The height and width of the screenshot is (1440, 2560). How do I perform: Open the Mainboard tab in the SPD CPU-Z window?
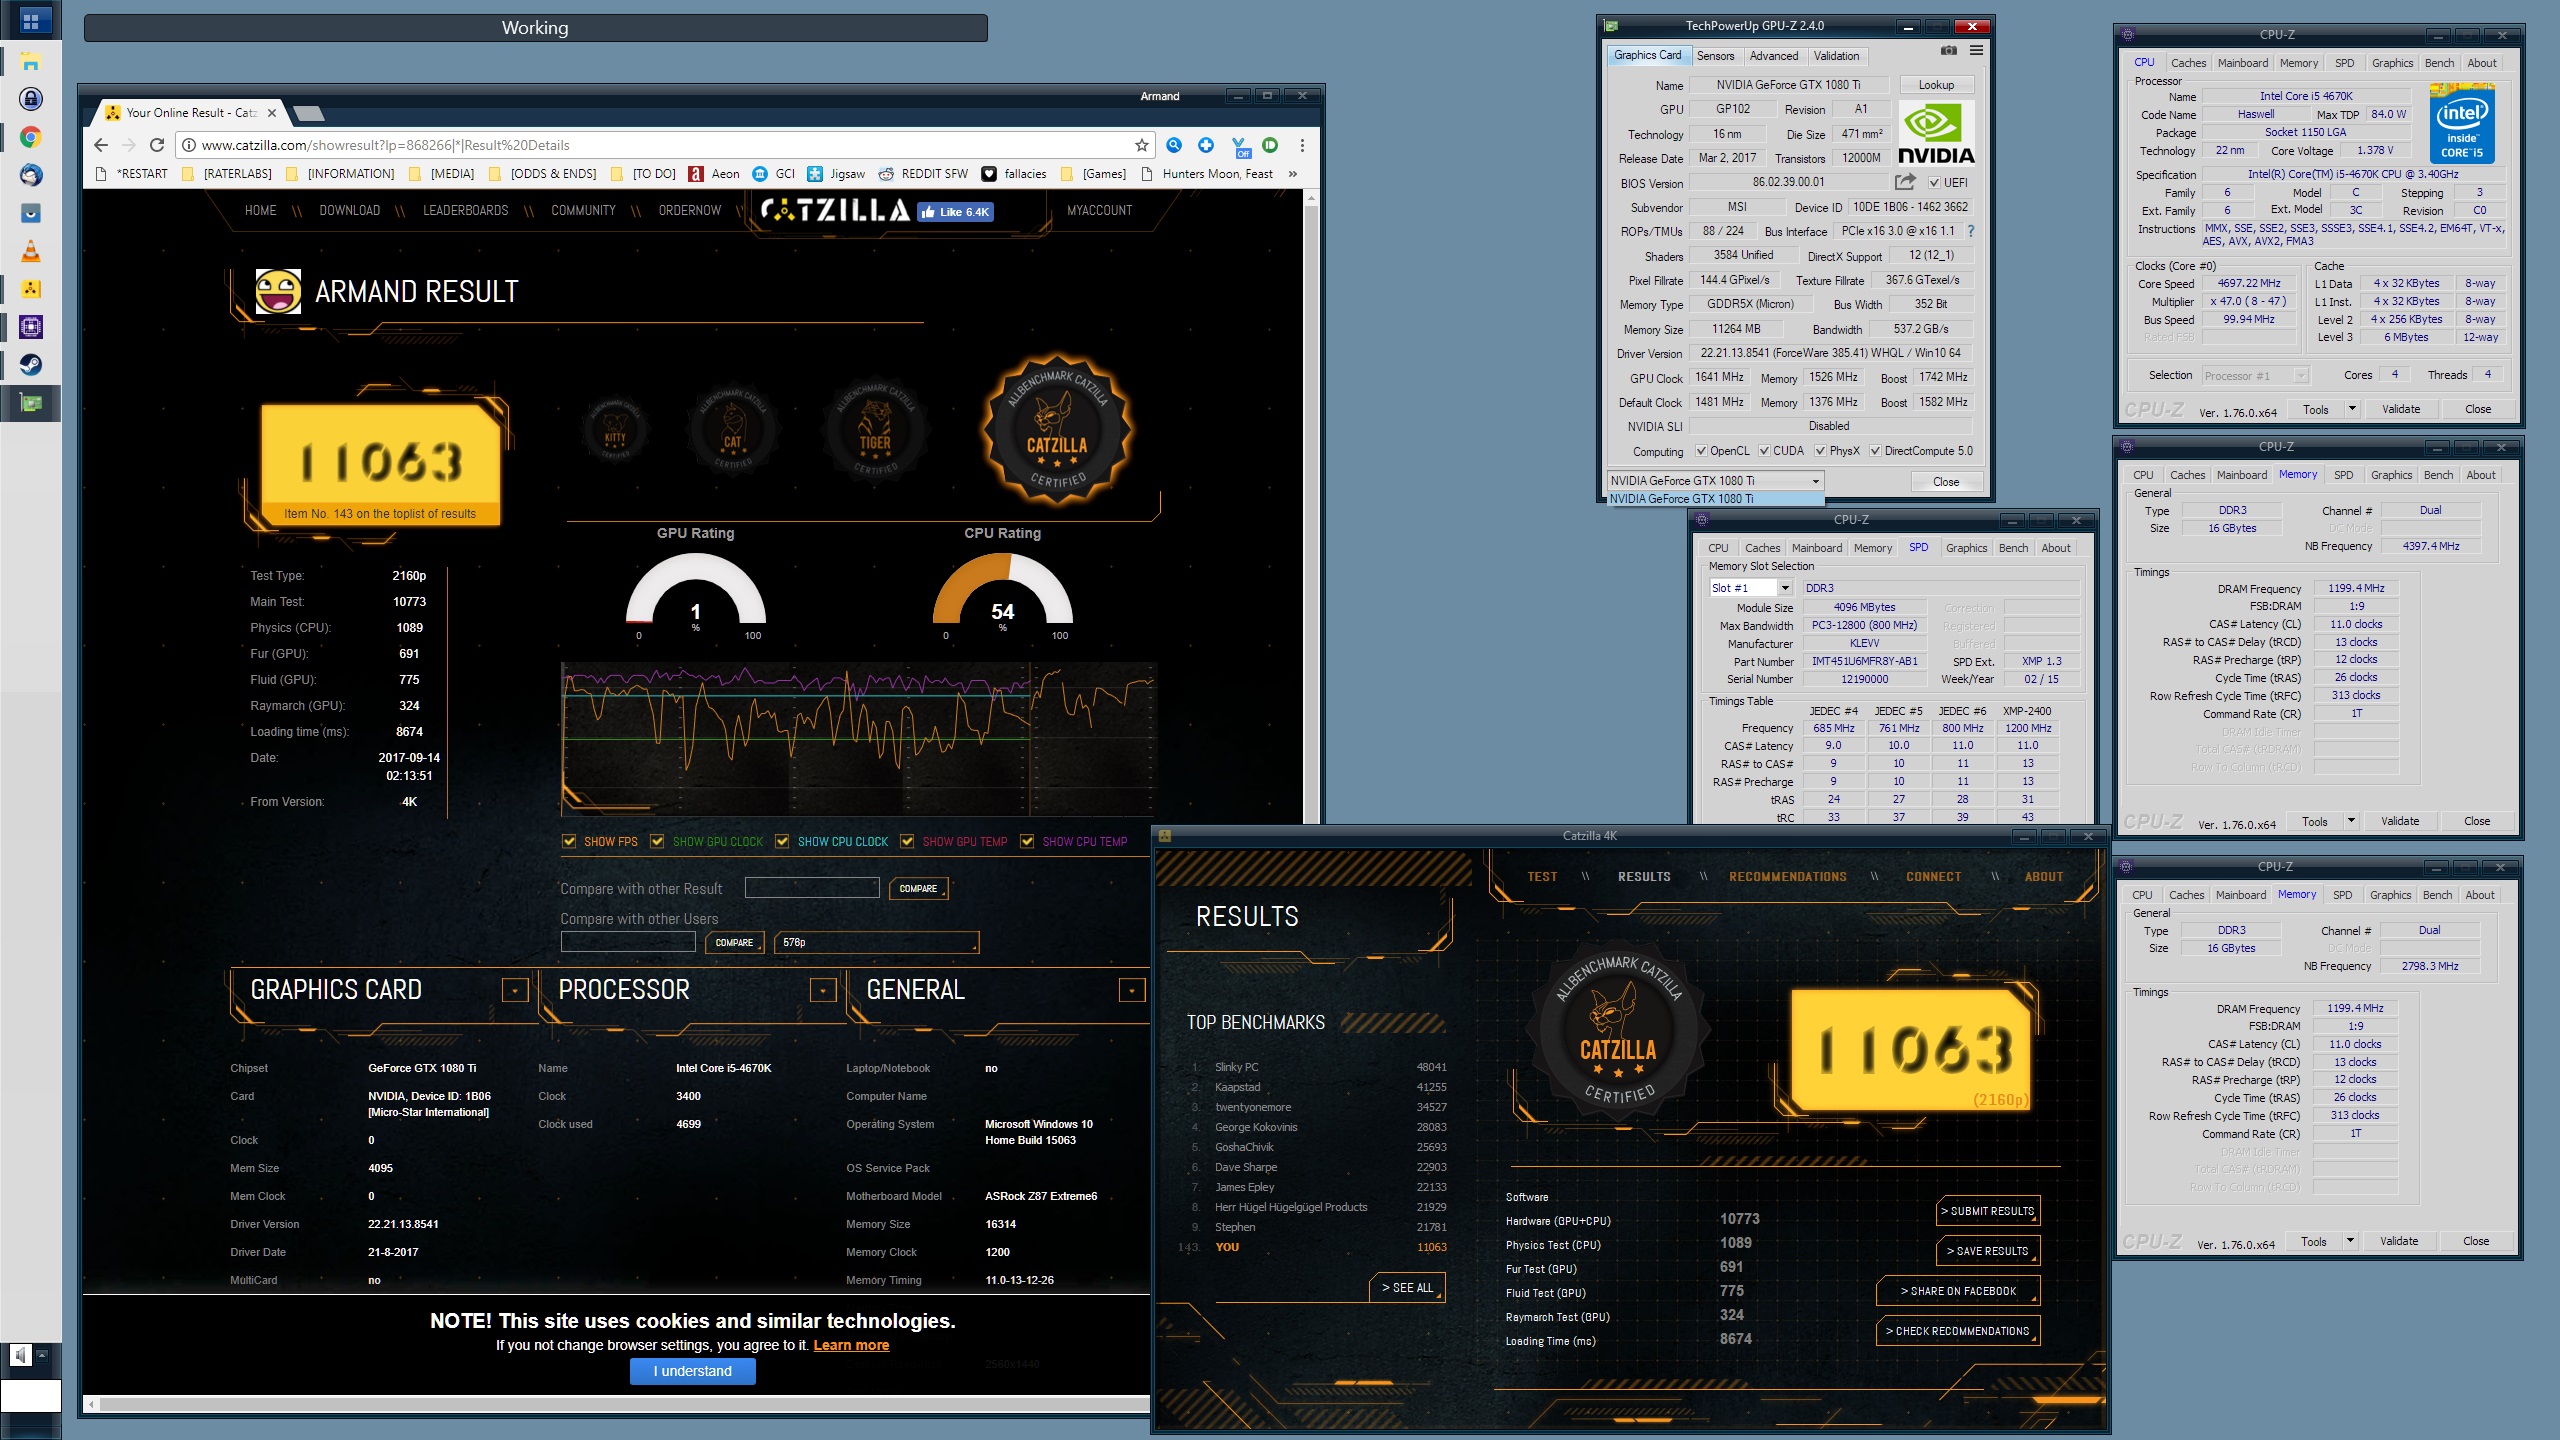point(1817,548)
